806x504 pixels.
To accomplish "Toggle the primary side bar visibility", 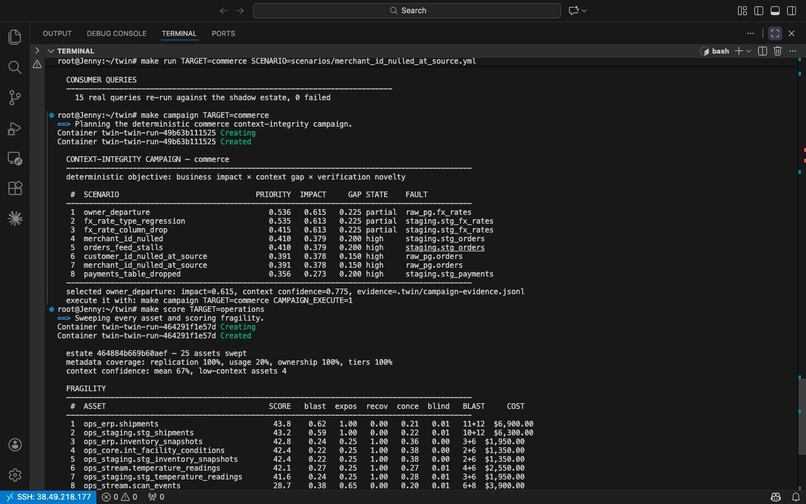I will coord(758,10).
